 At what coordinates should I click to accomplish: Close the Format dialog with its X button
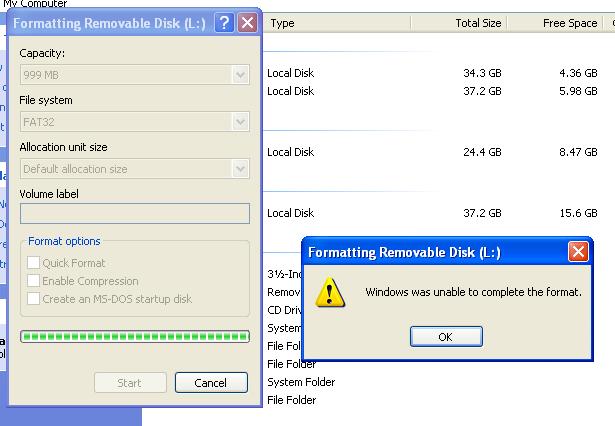247,23
